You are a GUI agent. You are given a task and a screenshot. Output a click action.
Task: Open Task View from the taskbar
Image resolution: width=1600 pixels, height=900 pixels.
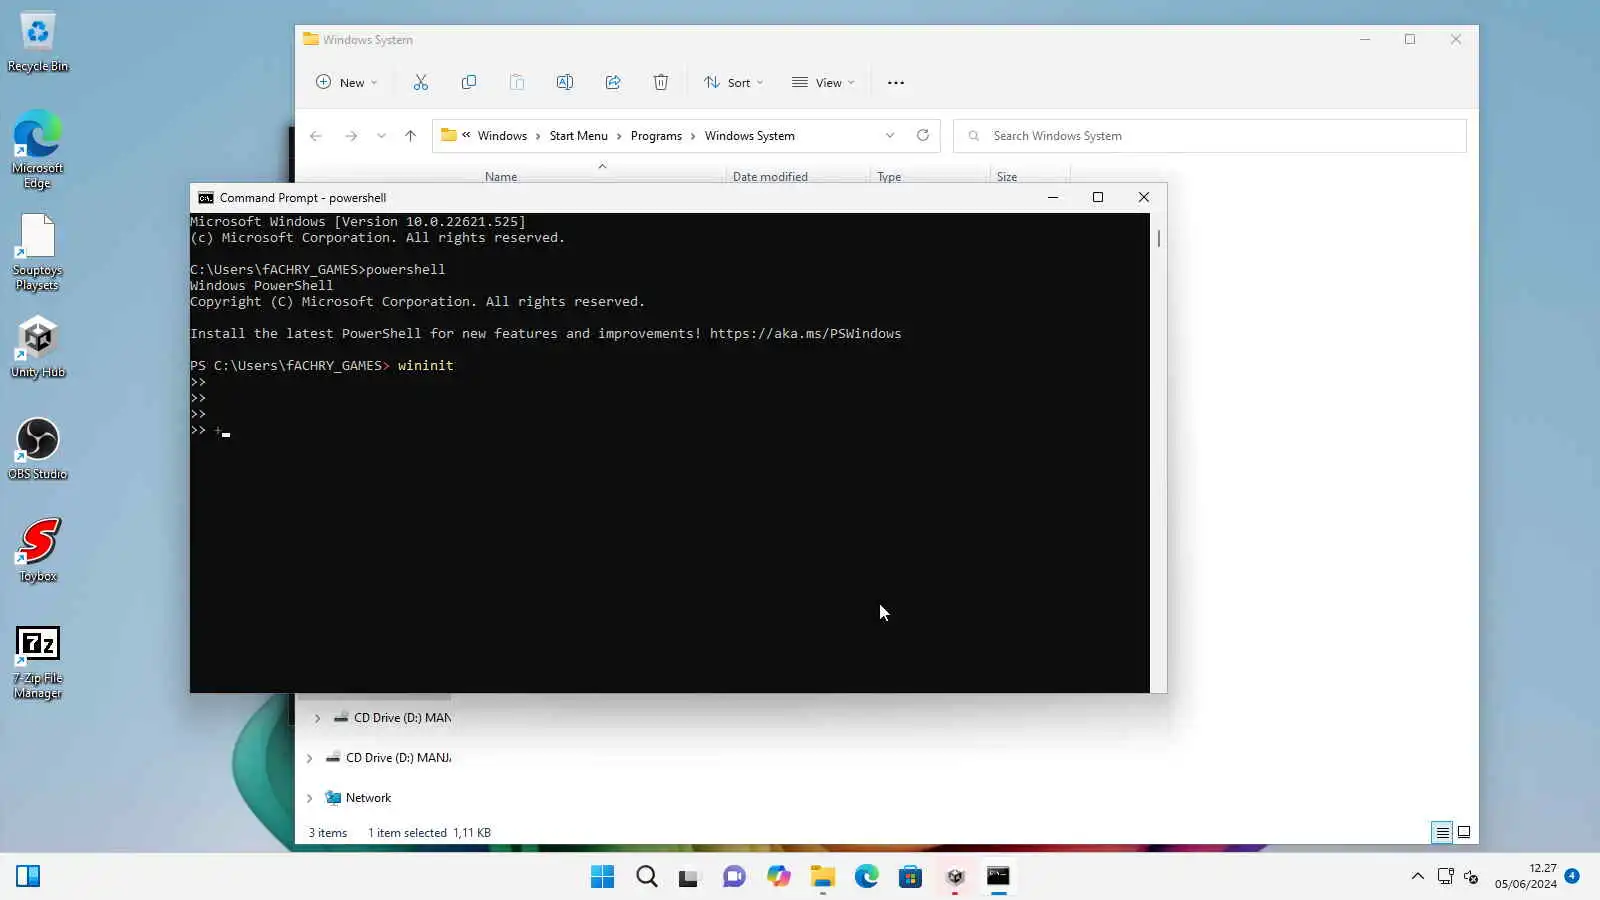click(x=689, y=877)
